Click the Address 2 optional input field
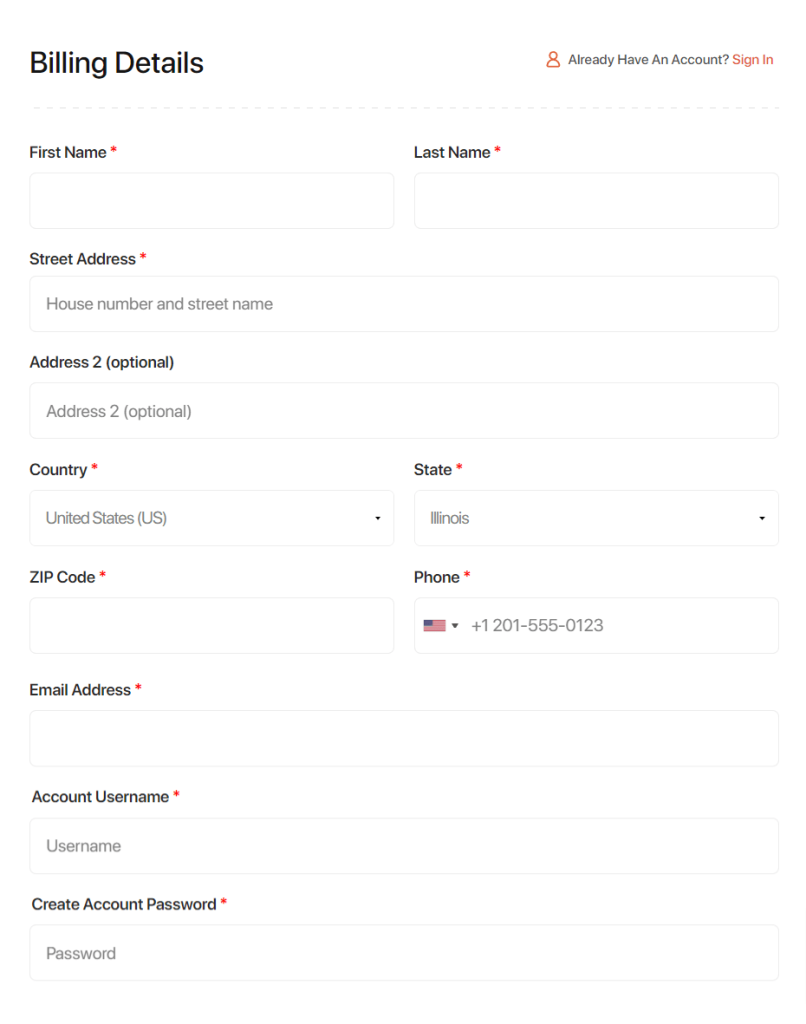The image size is (806, 1024). point(404,411)
